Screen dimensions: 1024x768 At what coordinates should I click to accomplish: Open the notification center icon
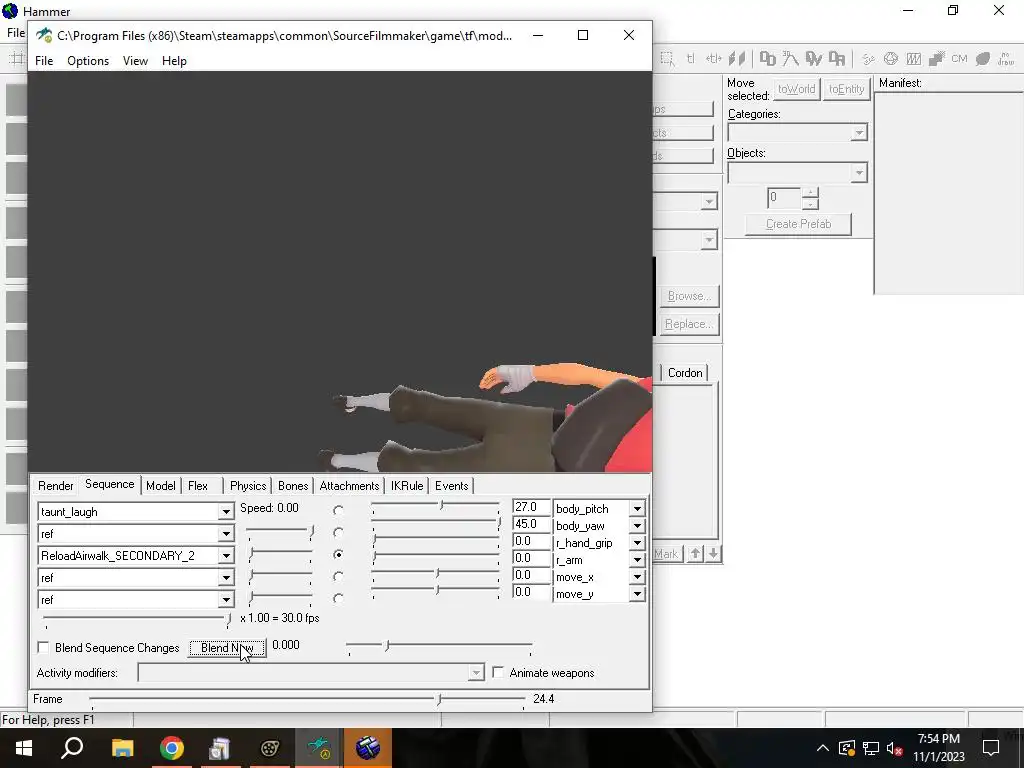click(x=991, y=748)
